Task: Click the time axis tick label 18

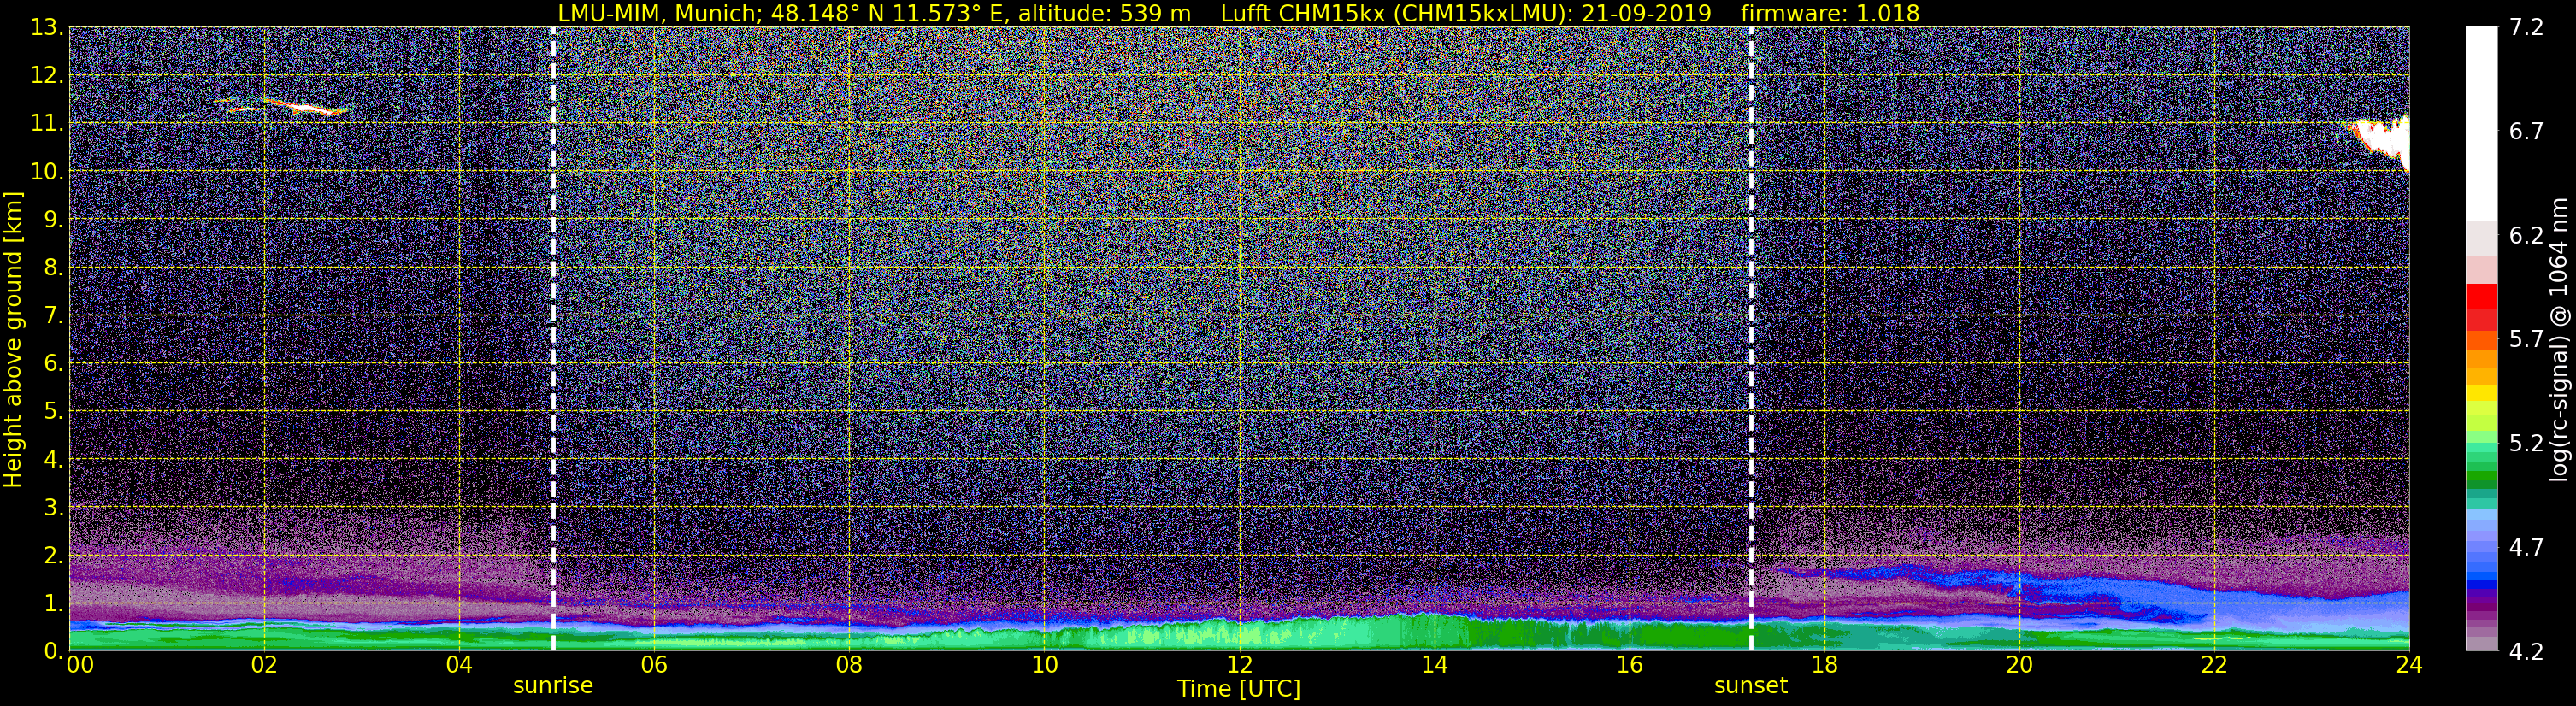Action: (1824, 665)
